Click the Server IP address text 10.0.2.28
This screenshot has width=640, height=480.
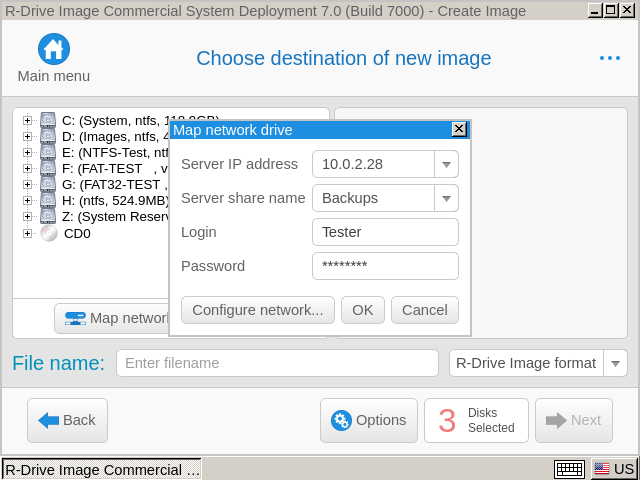click(352, 164)
